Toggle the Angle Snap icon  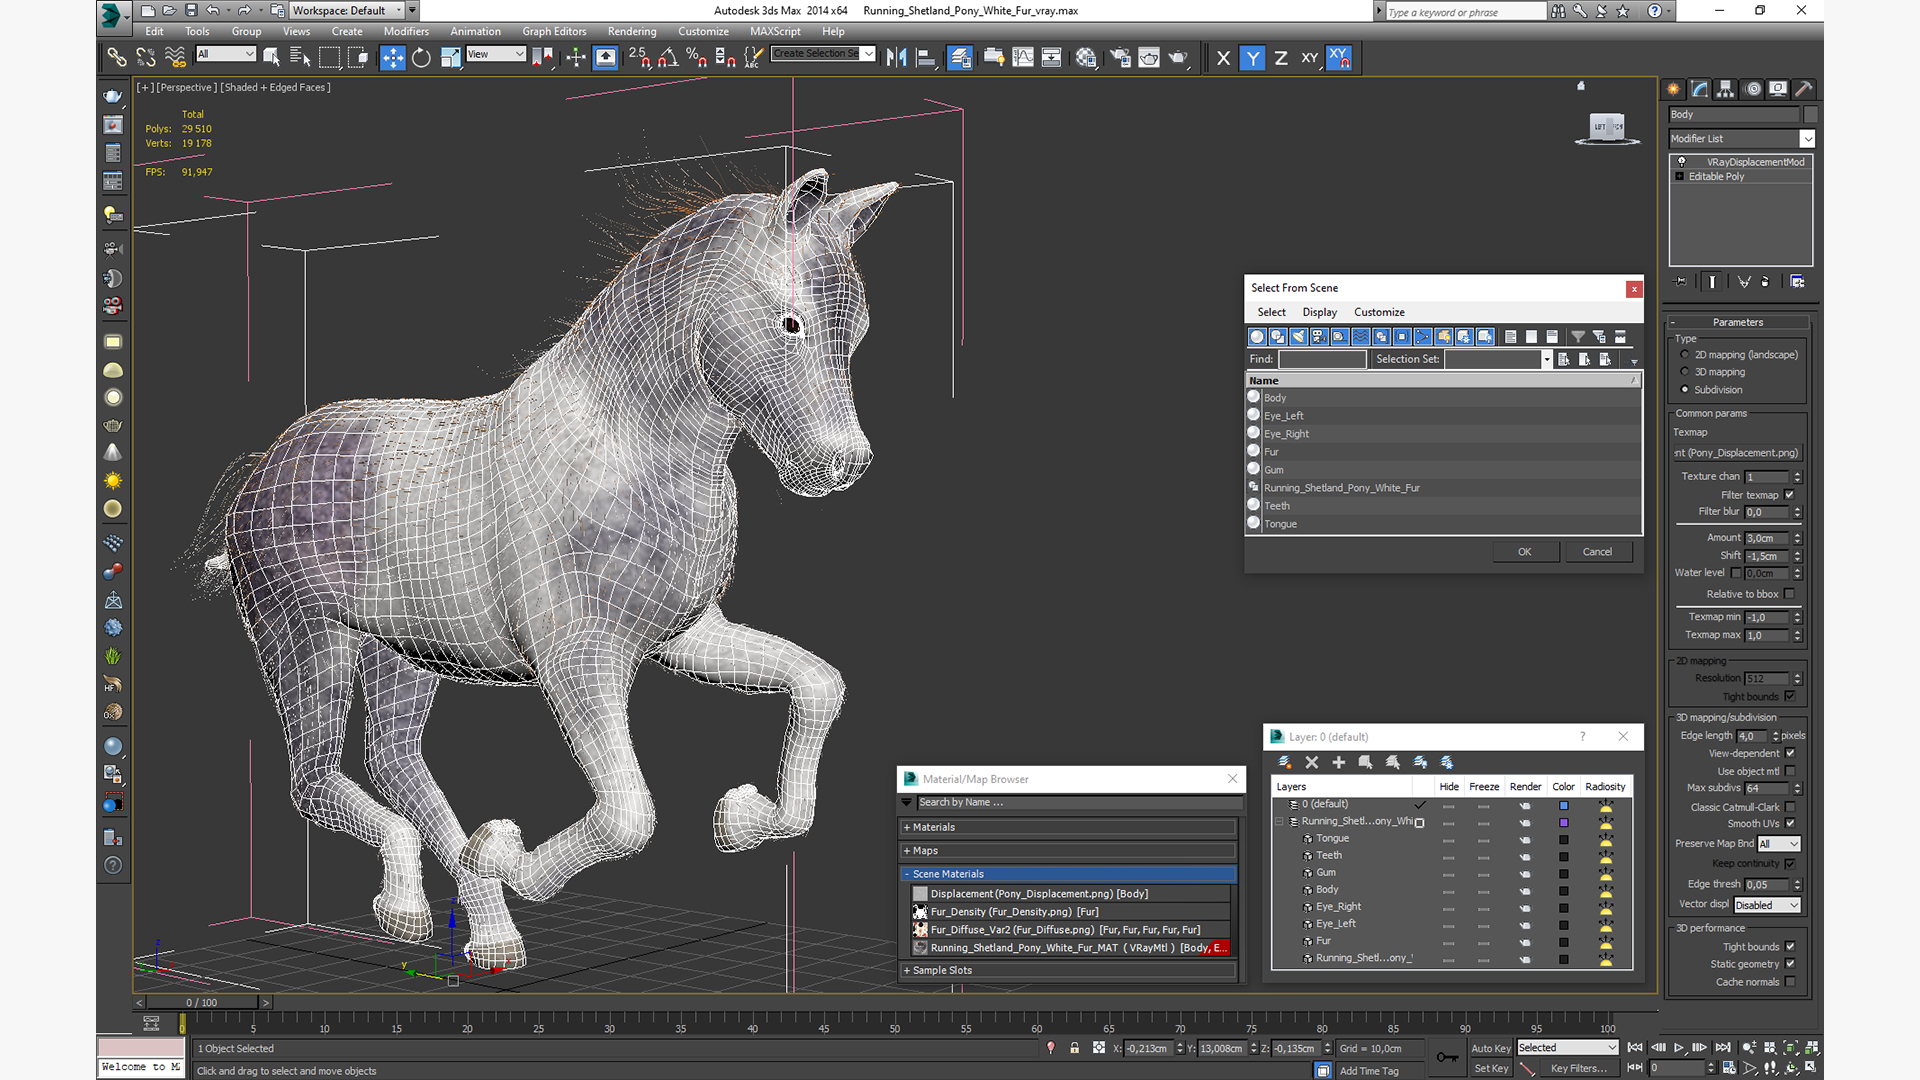coord(668,58)
